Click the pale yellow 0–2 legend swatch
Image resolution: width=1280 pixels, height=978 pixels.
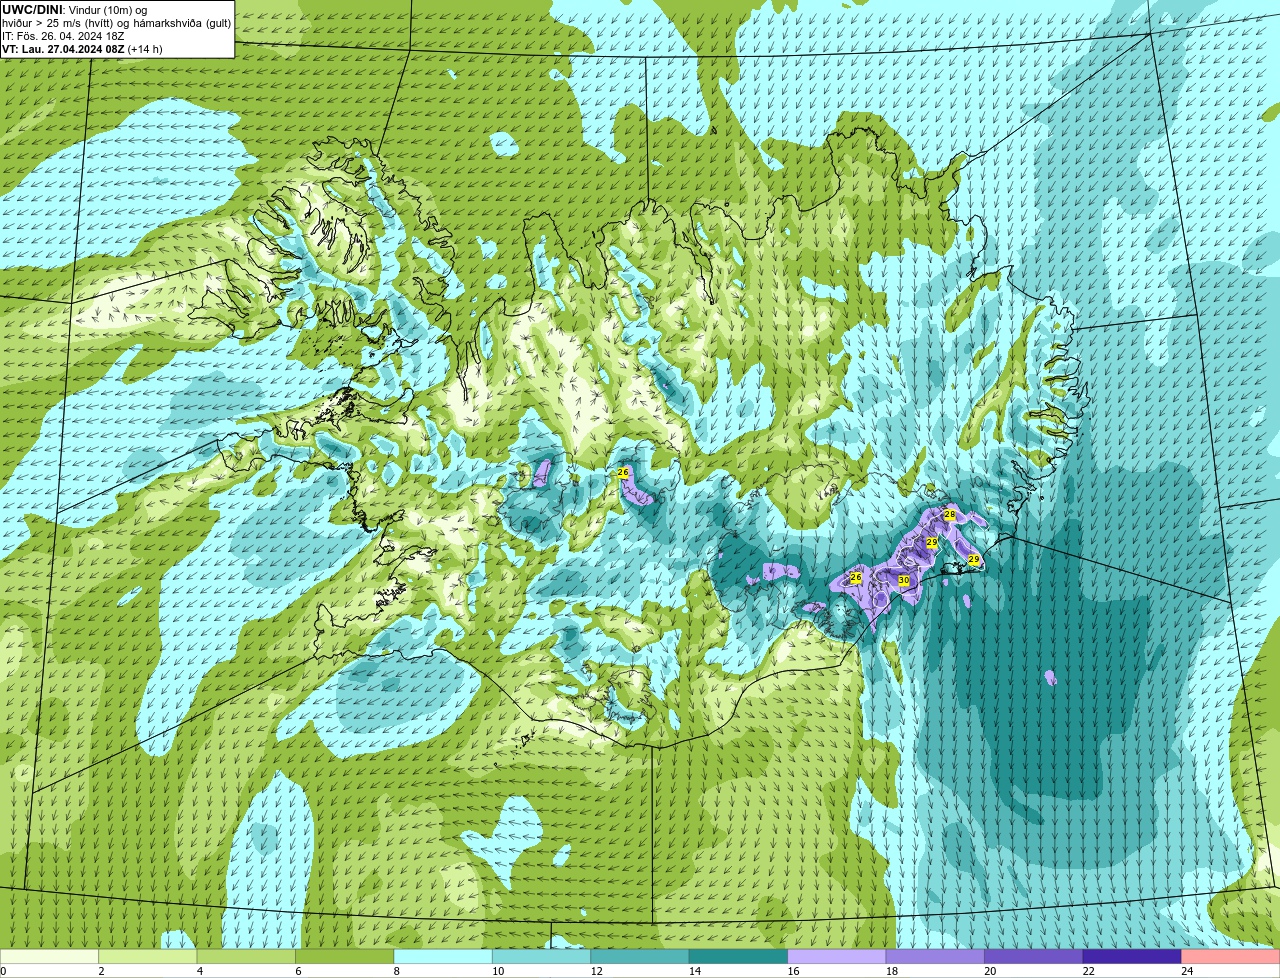click(50, 956)
